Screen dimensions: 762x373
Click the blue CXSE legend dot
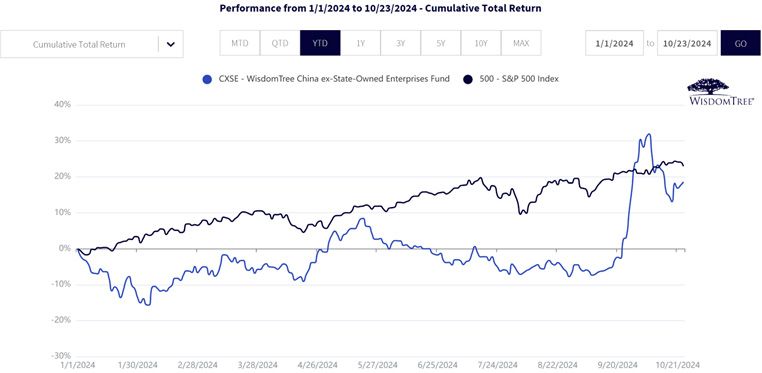pyautogui.click(x=207, y=79)
